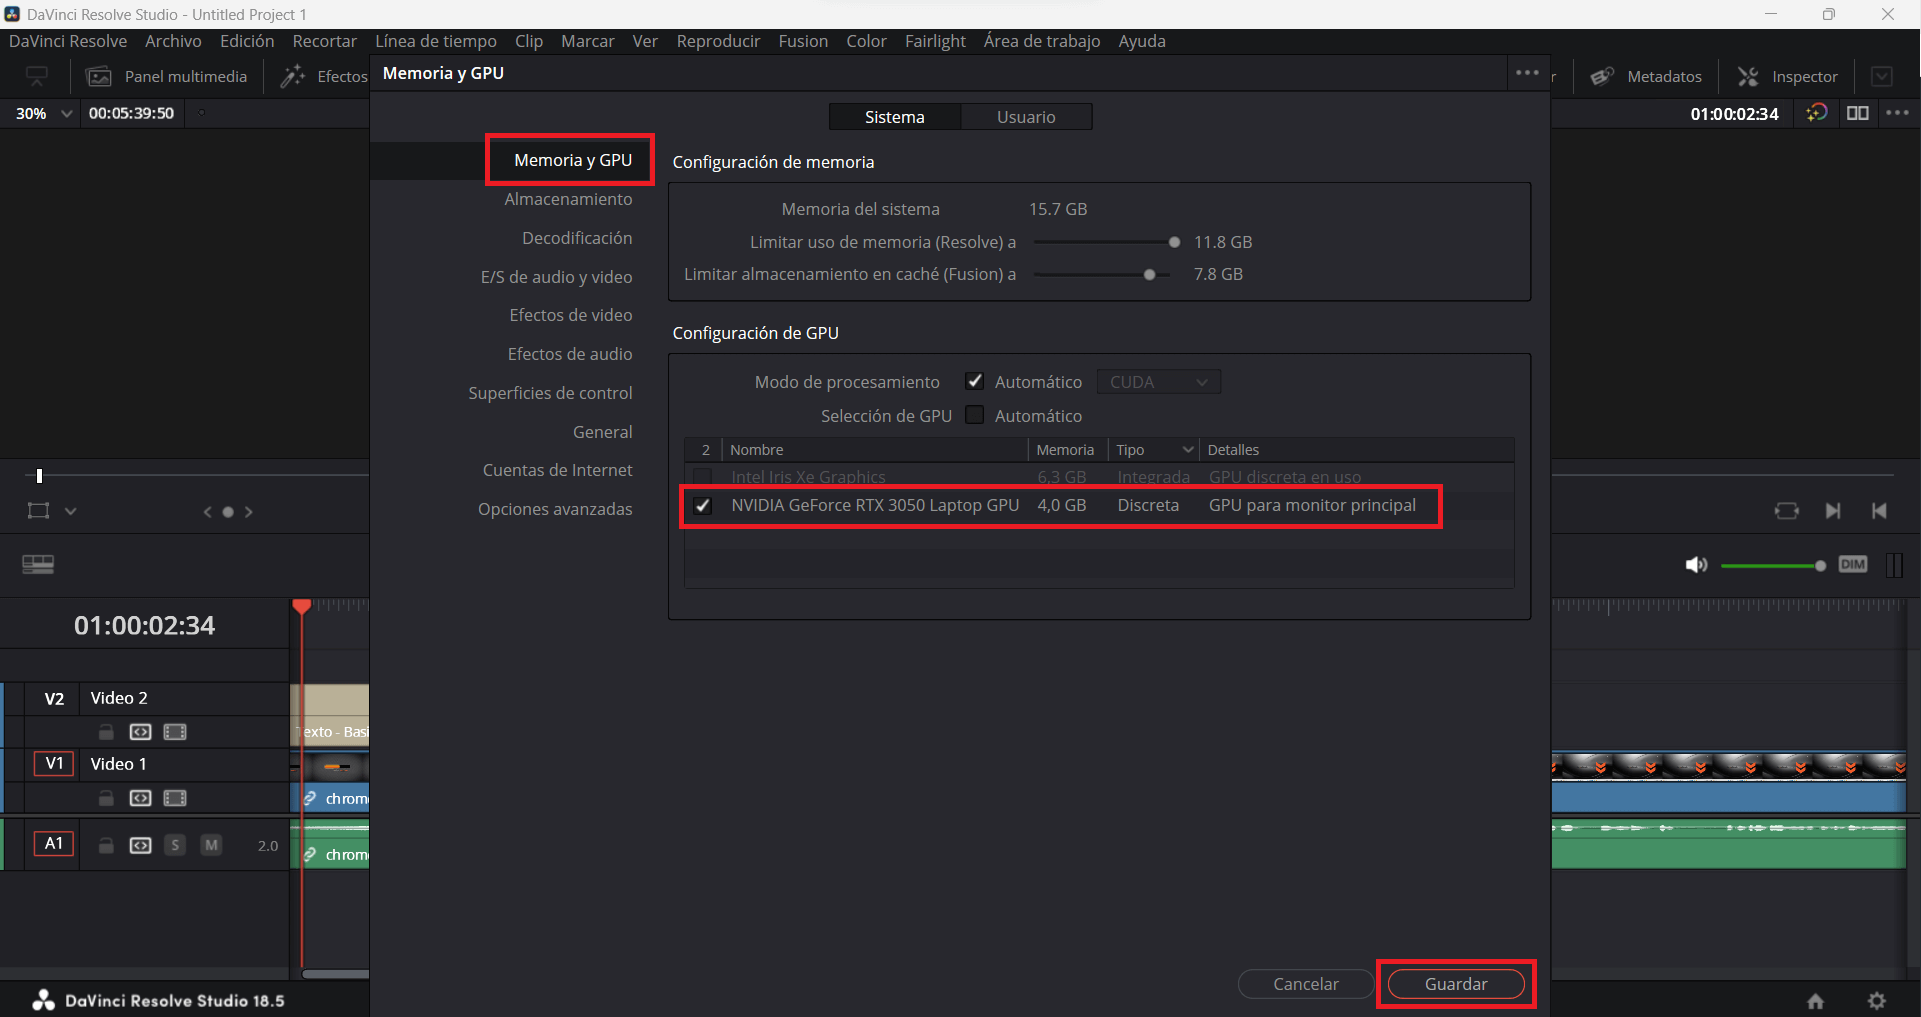This screenshot has width=1921, height=1017.
Task: Click the dual viewer mode icon
Action: click(1858, 113)
